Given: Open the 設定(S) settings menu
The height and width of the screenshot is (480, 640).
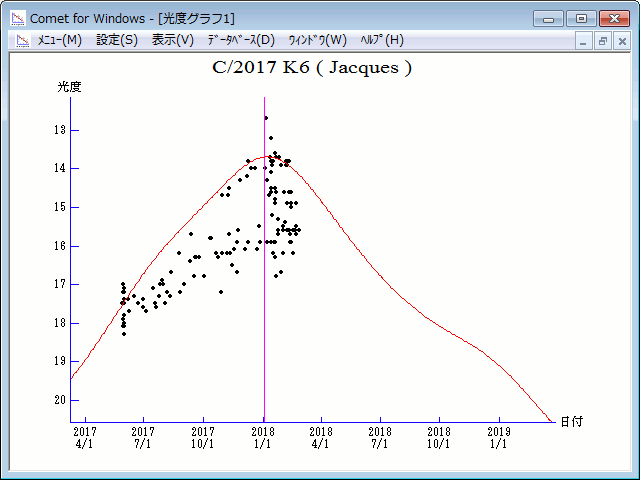Looking at the screenshot, I should click(117, 40).
